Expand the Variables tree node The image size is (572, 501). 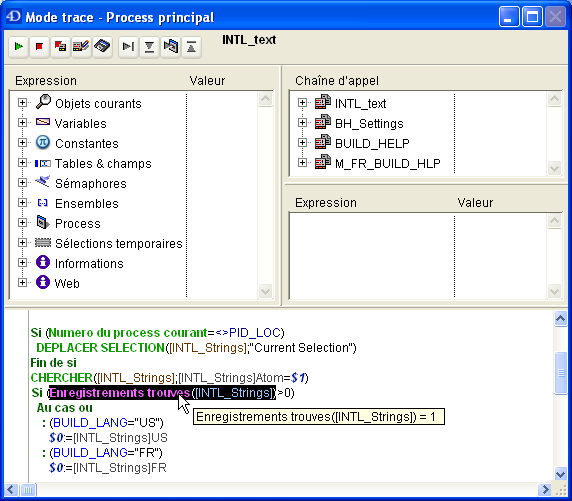click(x=22, y=123)
